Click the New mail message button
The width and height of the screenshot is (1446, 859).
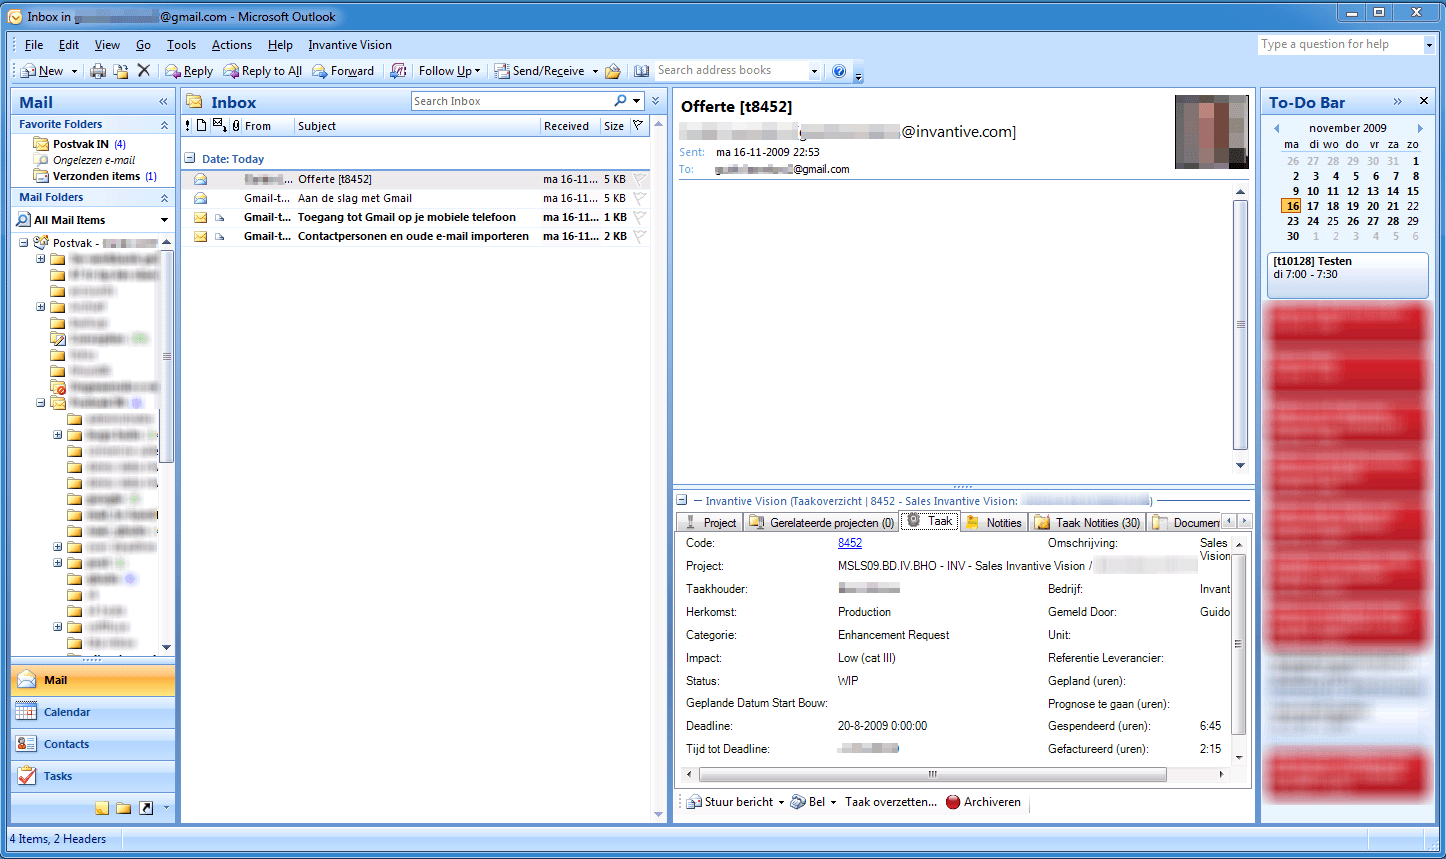41,71
